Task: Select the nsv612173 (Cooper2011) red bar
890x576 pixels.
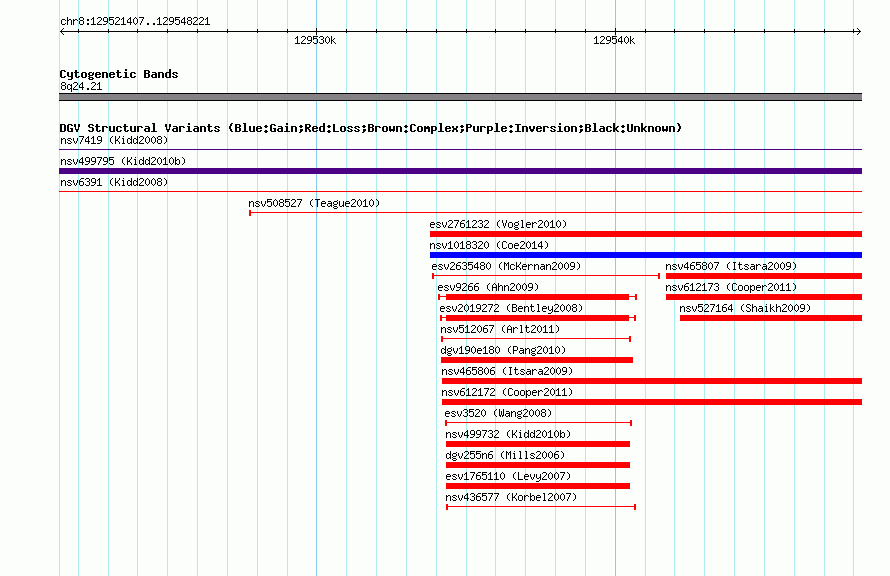Action: 764,297
